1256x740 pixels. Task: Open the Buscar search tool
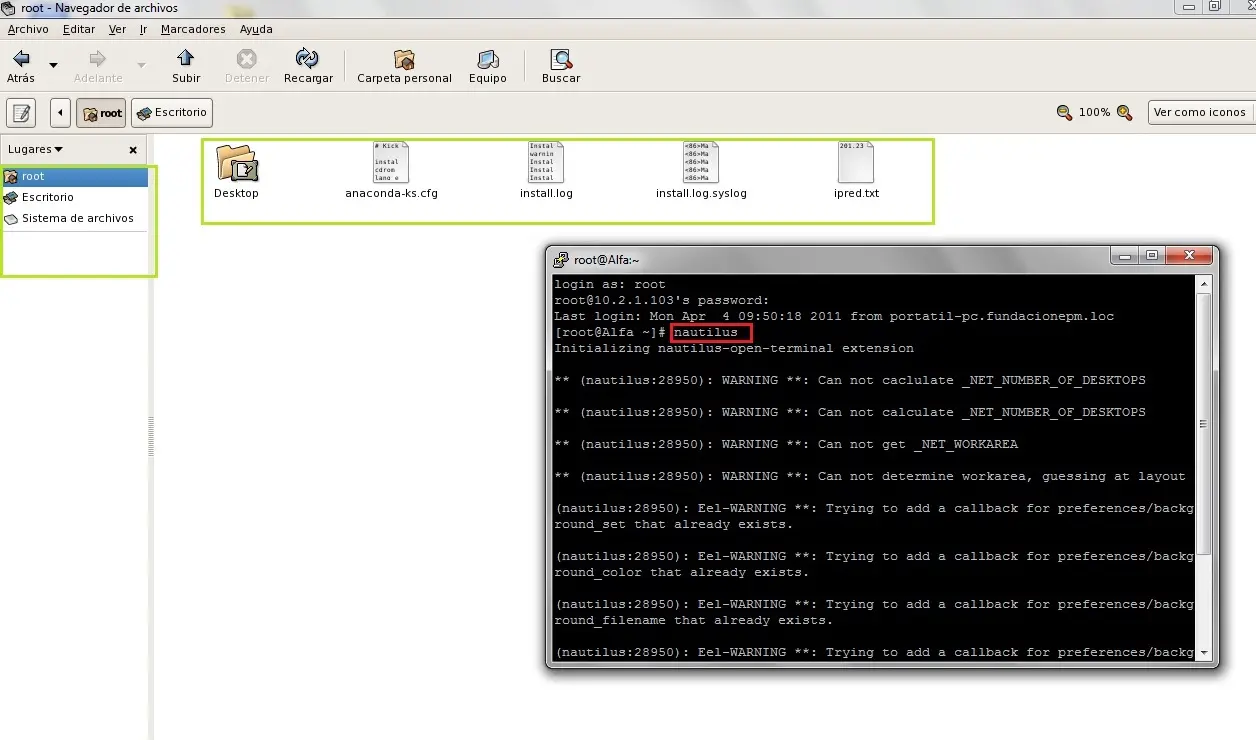561,59
